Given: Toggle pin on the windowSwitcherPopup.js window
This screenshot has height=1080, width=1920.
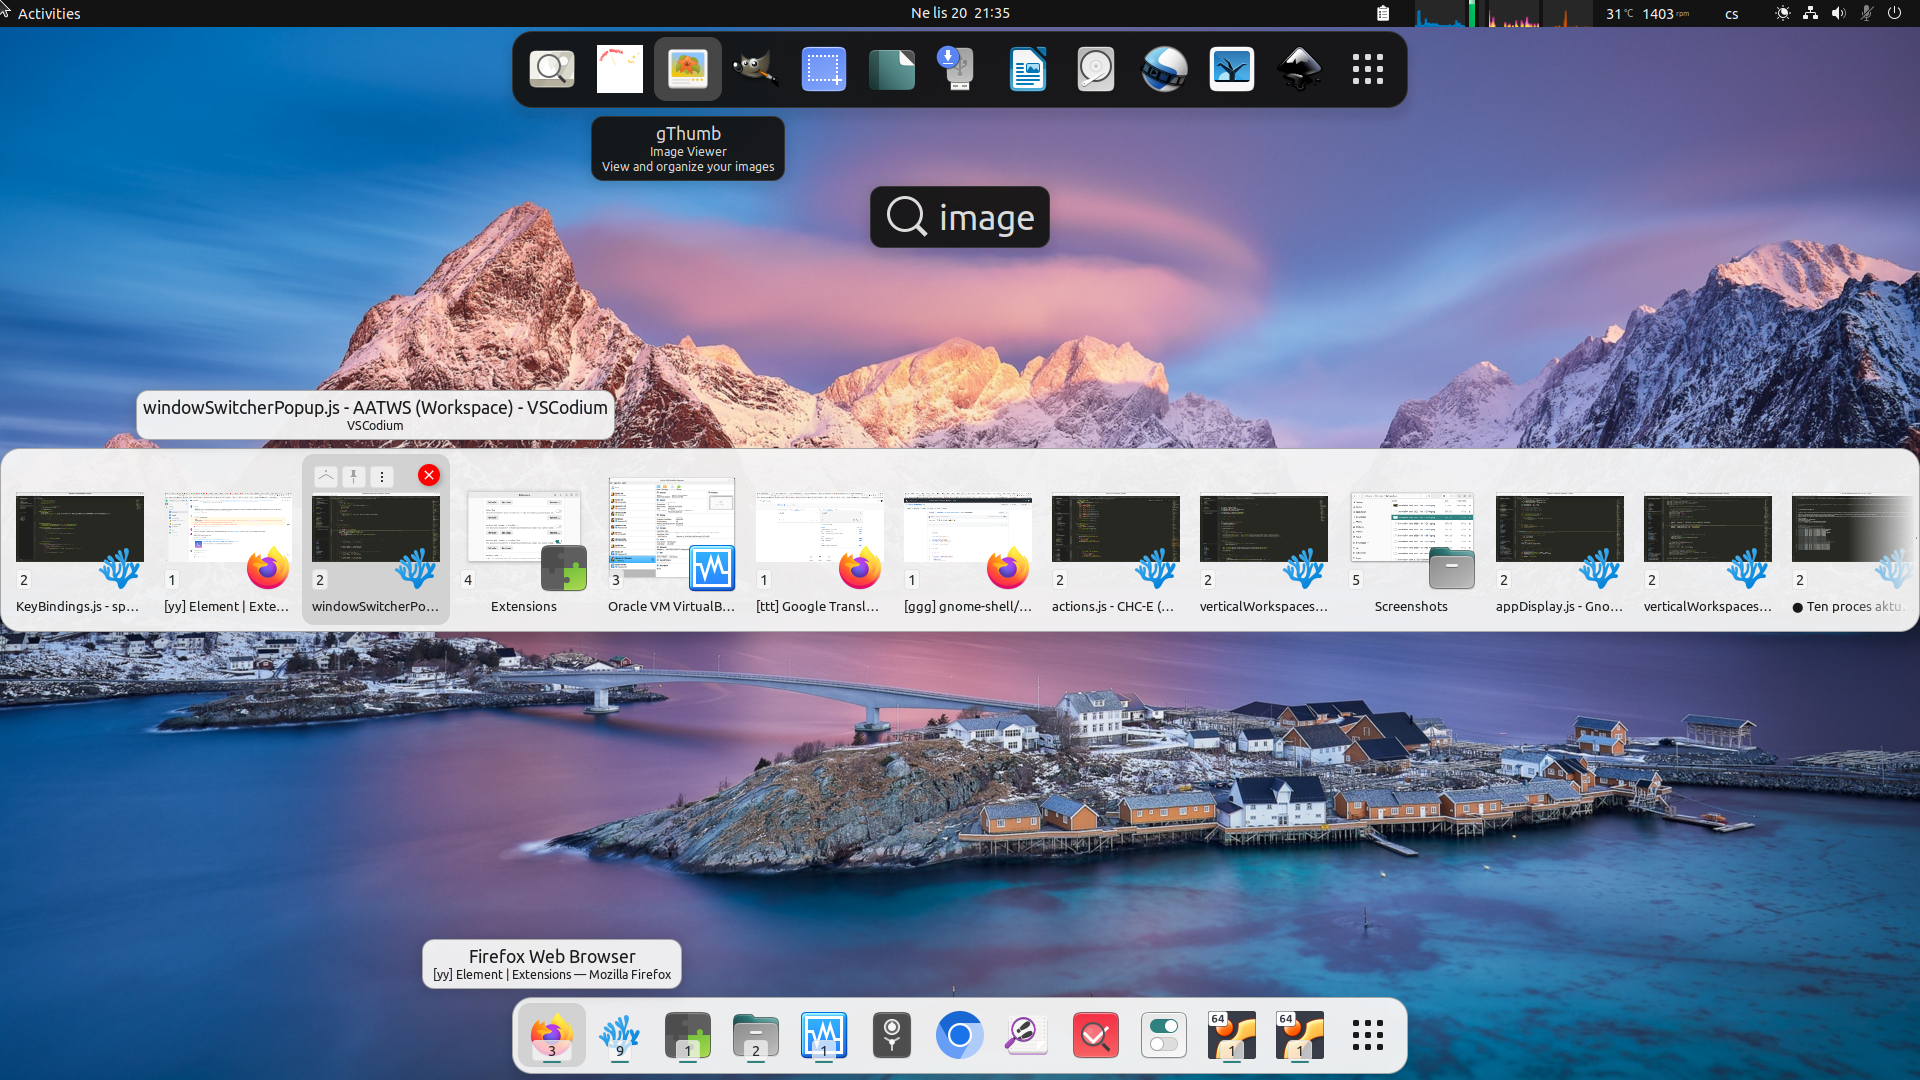Looking at the screenshot, I should (353, 476).
